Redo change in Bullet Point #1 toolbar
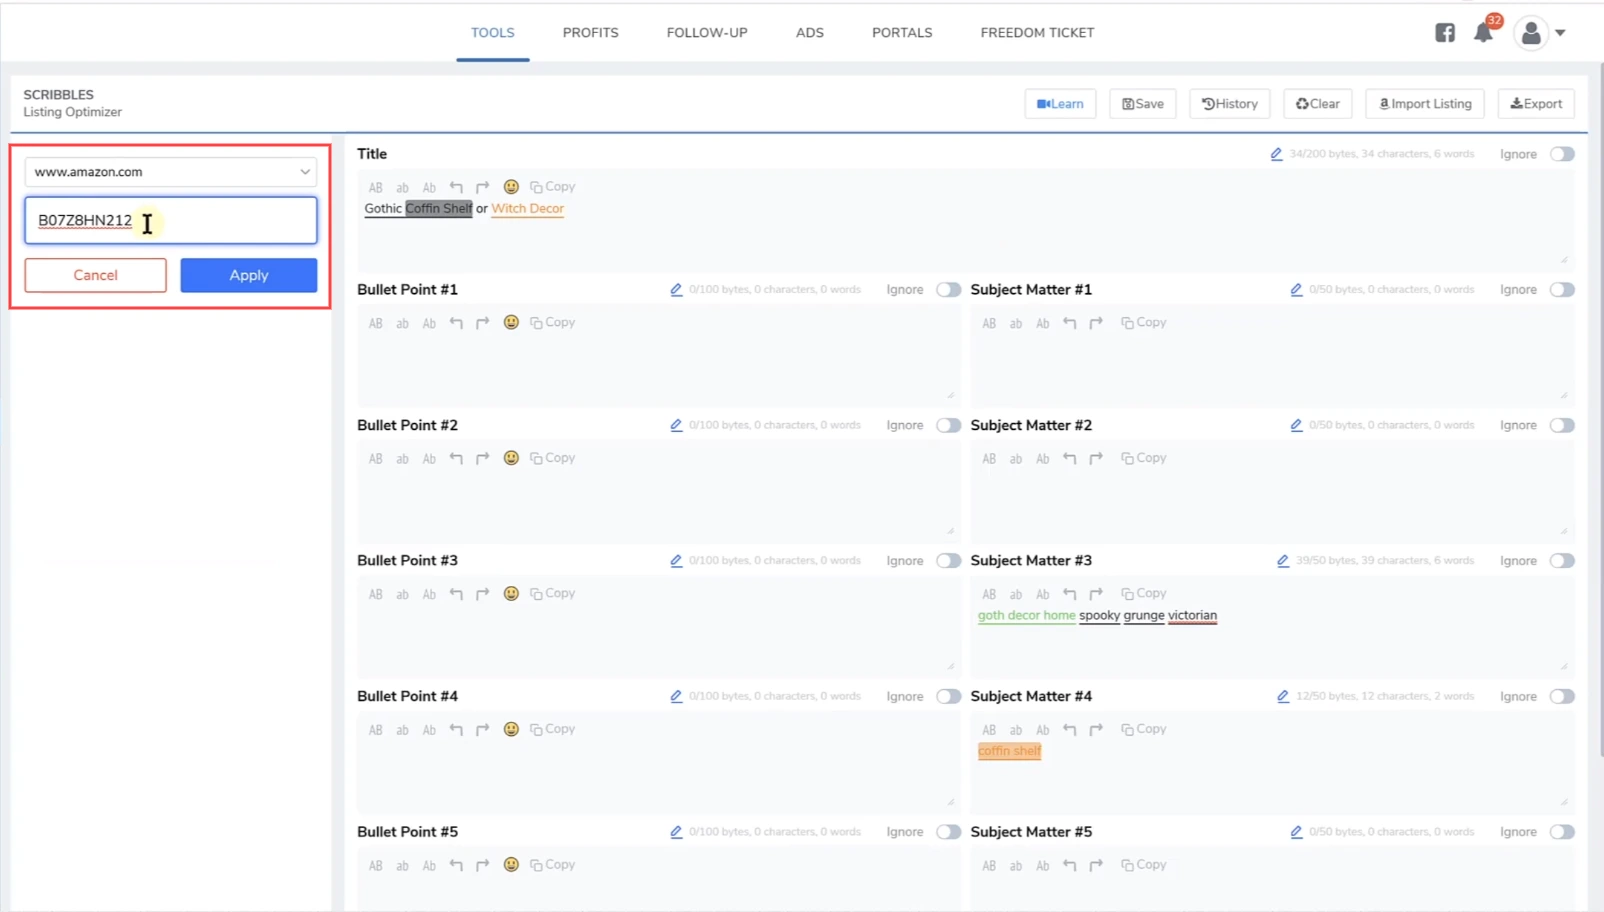The image size is (1604, 912). (x=483, y=323)
